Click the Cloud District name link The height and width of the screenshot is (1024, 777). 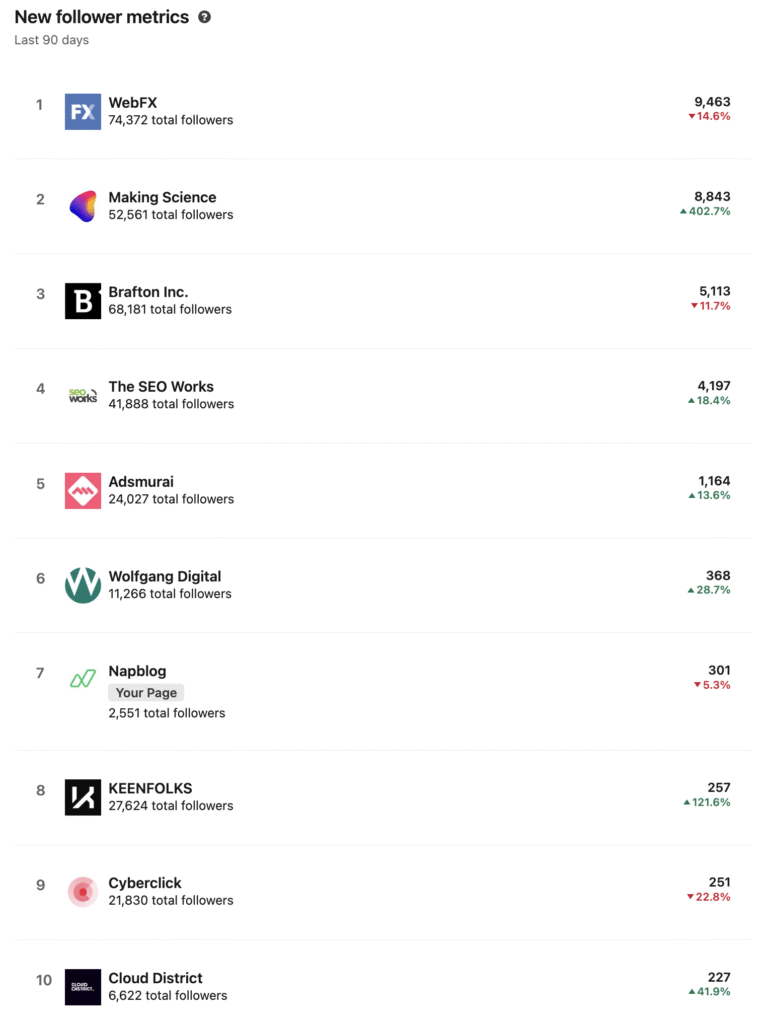point(155,977)
